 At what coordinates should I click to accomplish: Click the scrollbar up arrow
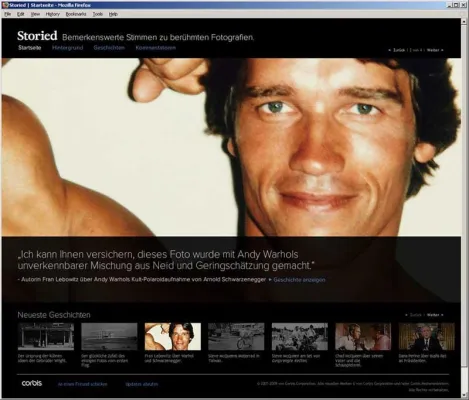click(x=464, y=21)
